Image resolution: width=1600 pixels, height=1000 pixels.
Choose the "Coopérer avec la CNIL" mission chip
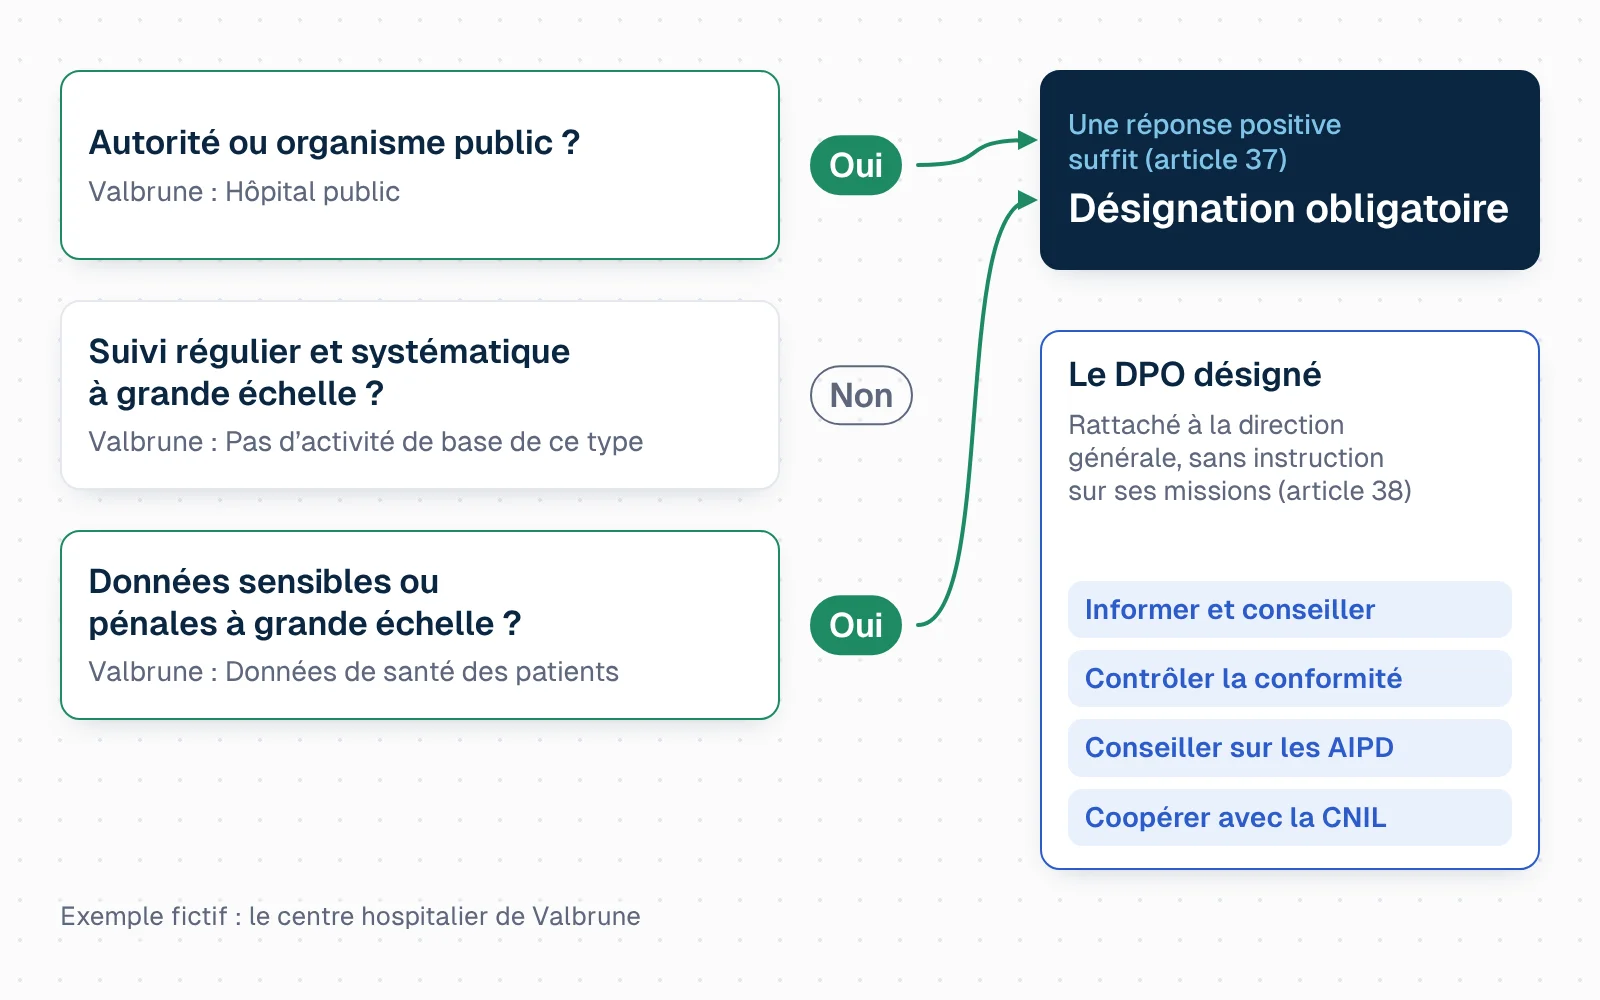tap(1290, 817)
